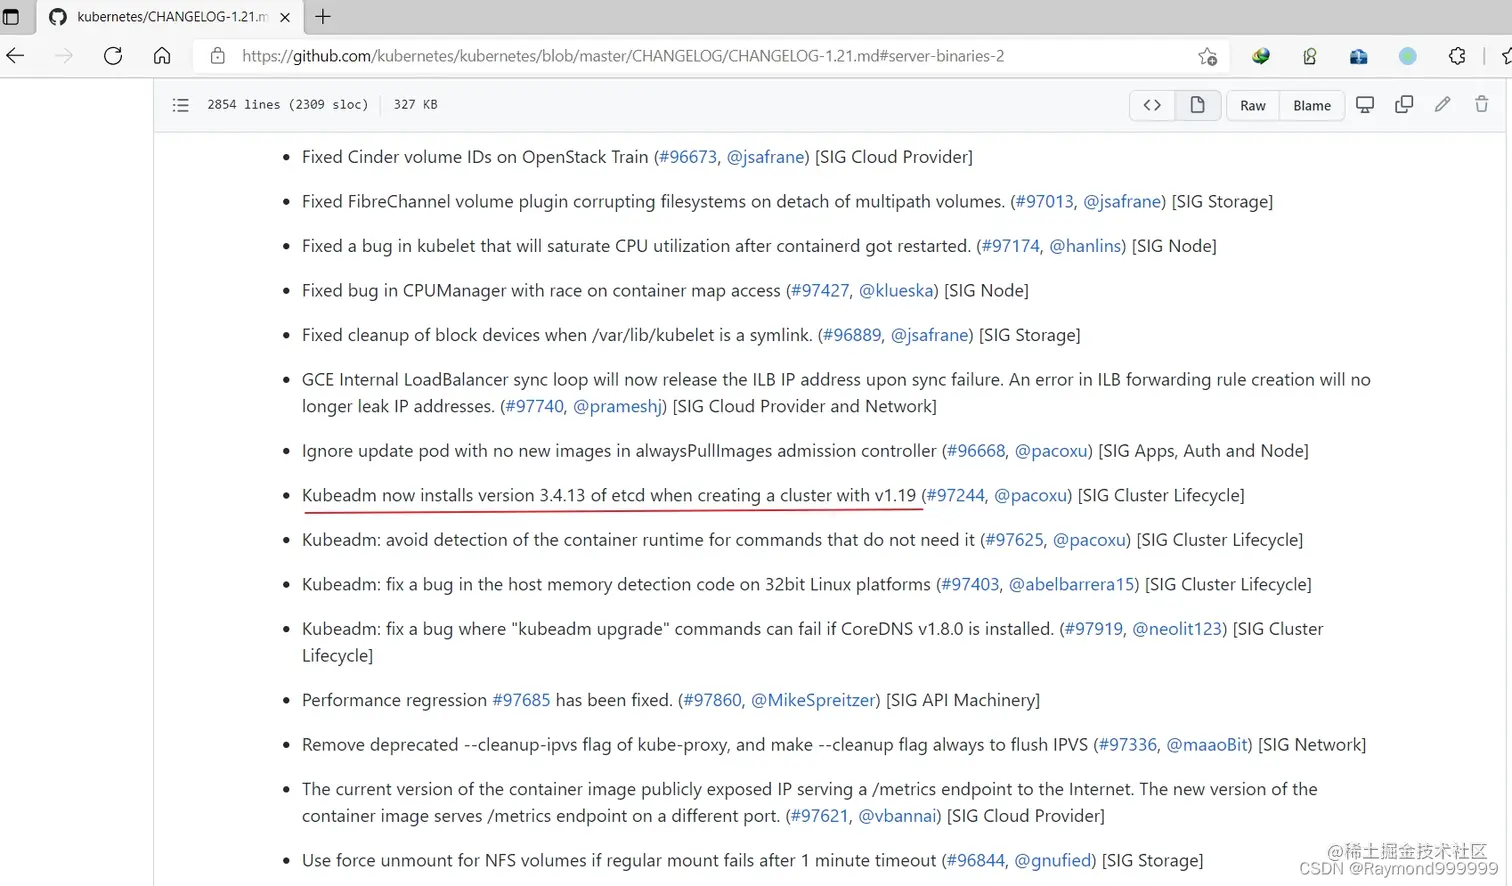Open @pacoxu profile on etcd 3.4.13 line
The height and width of the screenshot is (886, 1512).
(x=1030, y=496)
